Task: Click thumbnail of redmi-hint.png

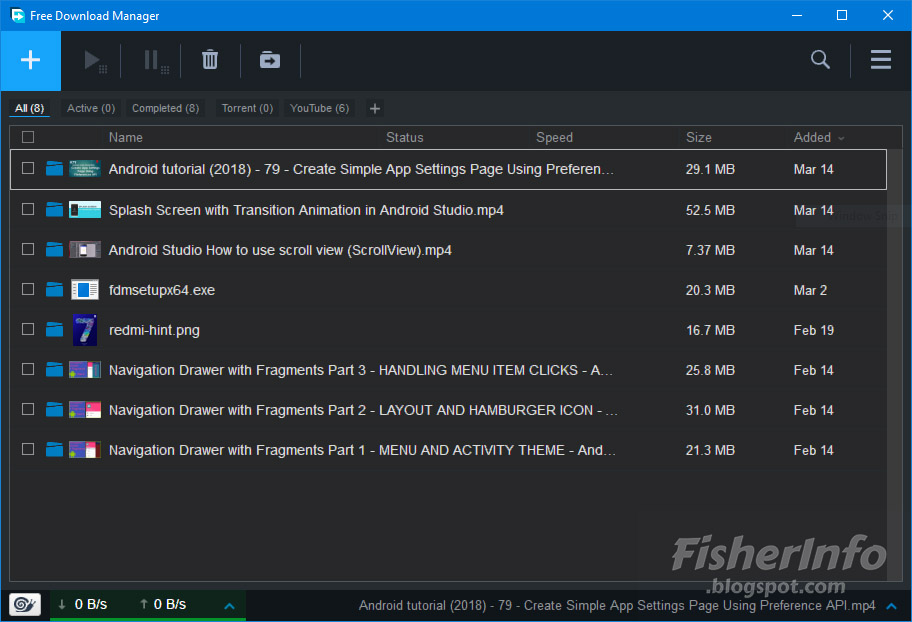Action: click(x=85, y=330)
